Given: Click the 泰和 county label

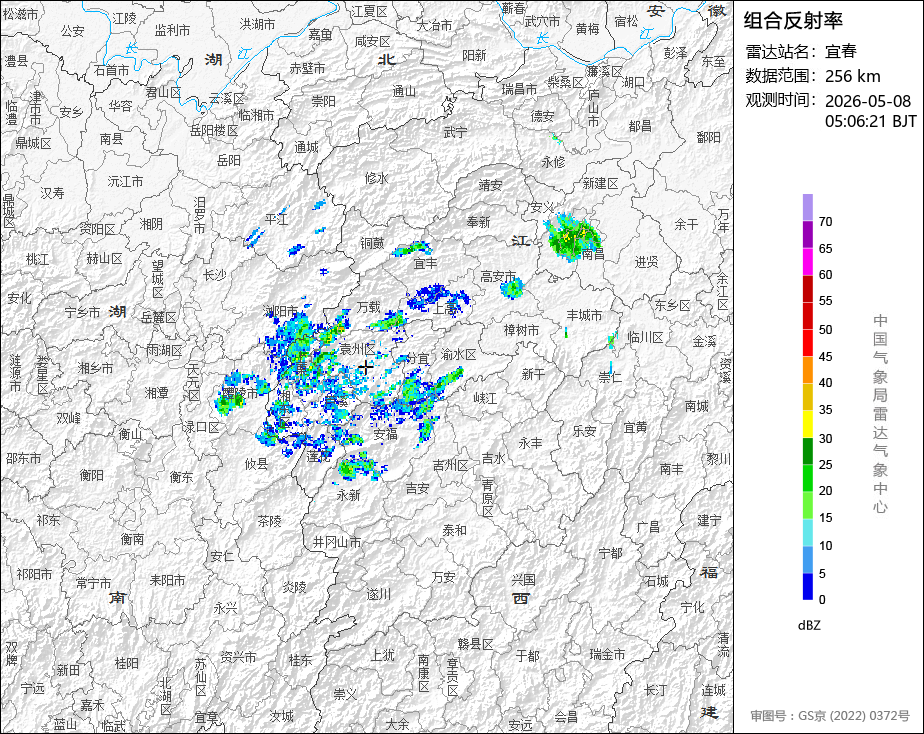Looking at the screenshot, I should pyautogui.click(x=454, y=530).
